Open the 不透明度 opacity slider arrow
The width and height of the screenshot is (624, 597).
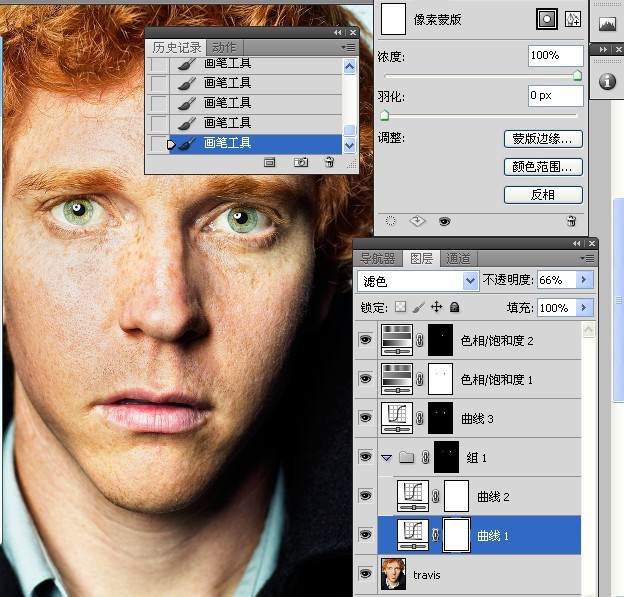coord(584,280)
